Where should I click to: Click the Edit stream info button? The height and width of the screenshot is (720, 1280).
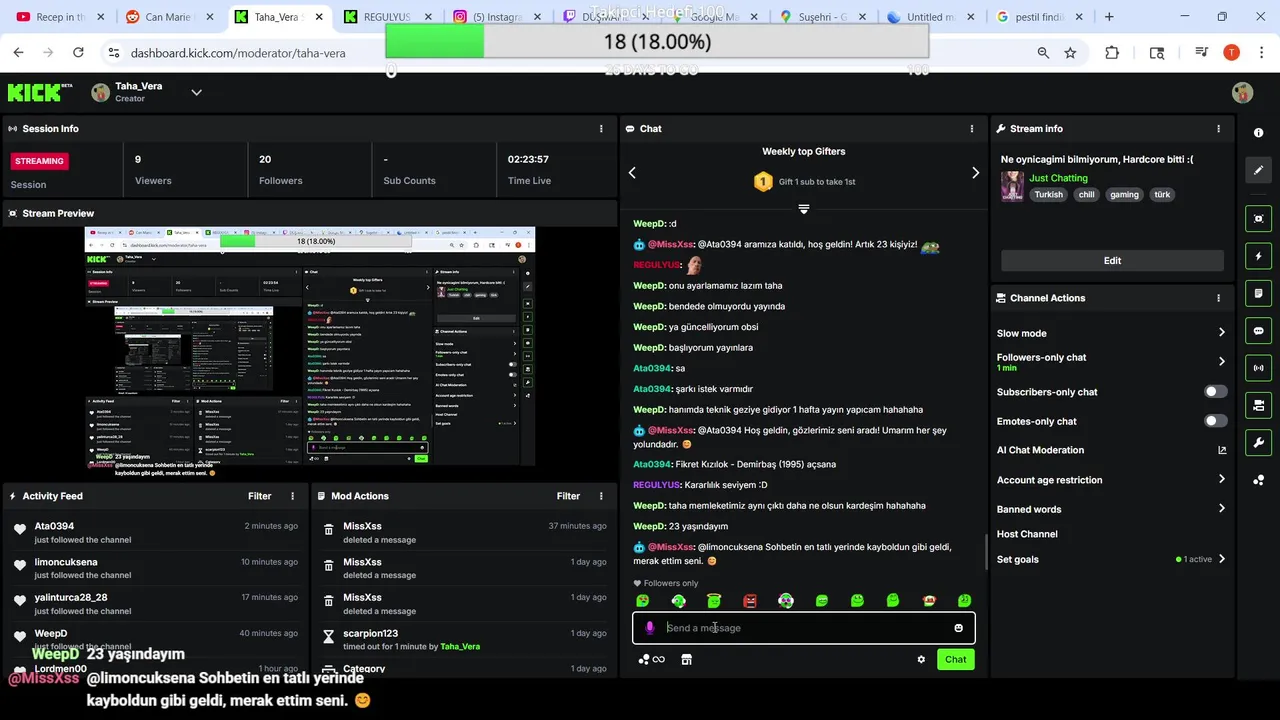[x=1112, y=260]
